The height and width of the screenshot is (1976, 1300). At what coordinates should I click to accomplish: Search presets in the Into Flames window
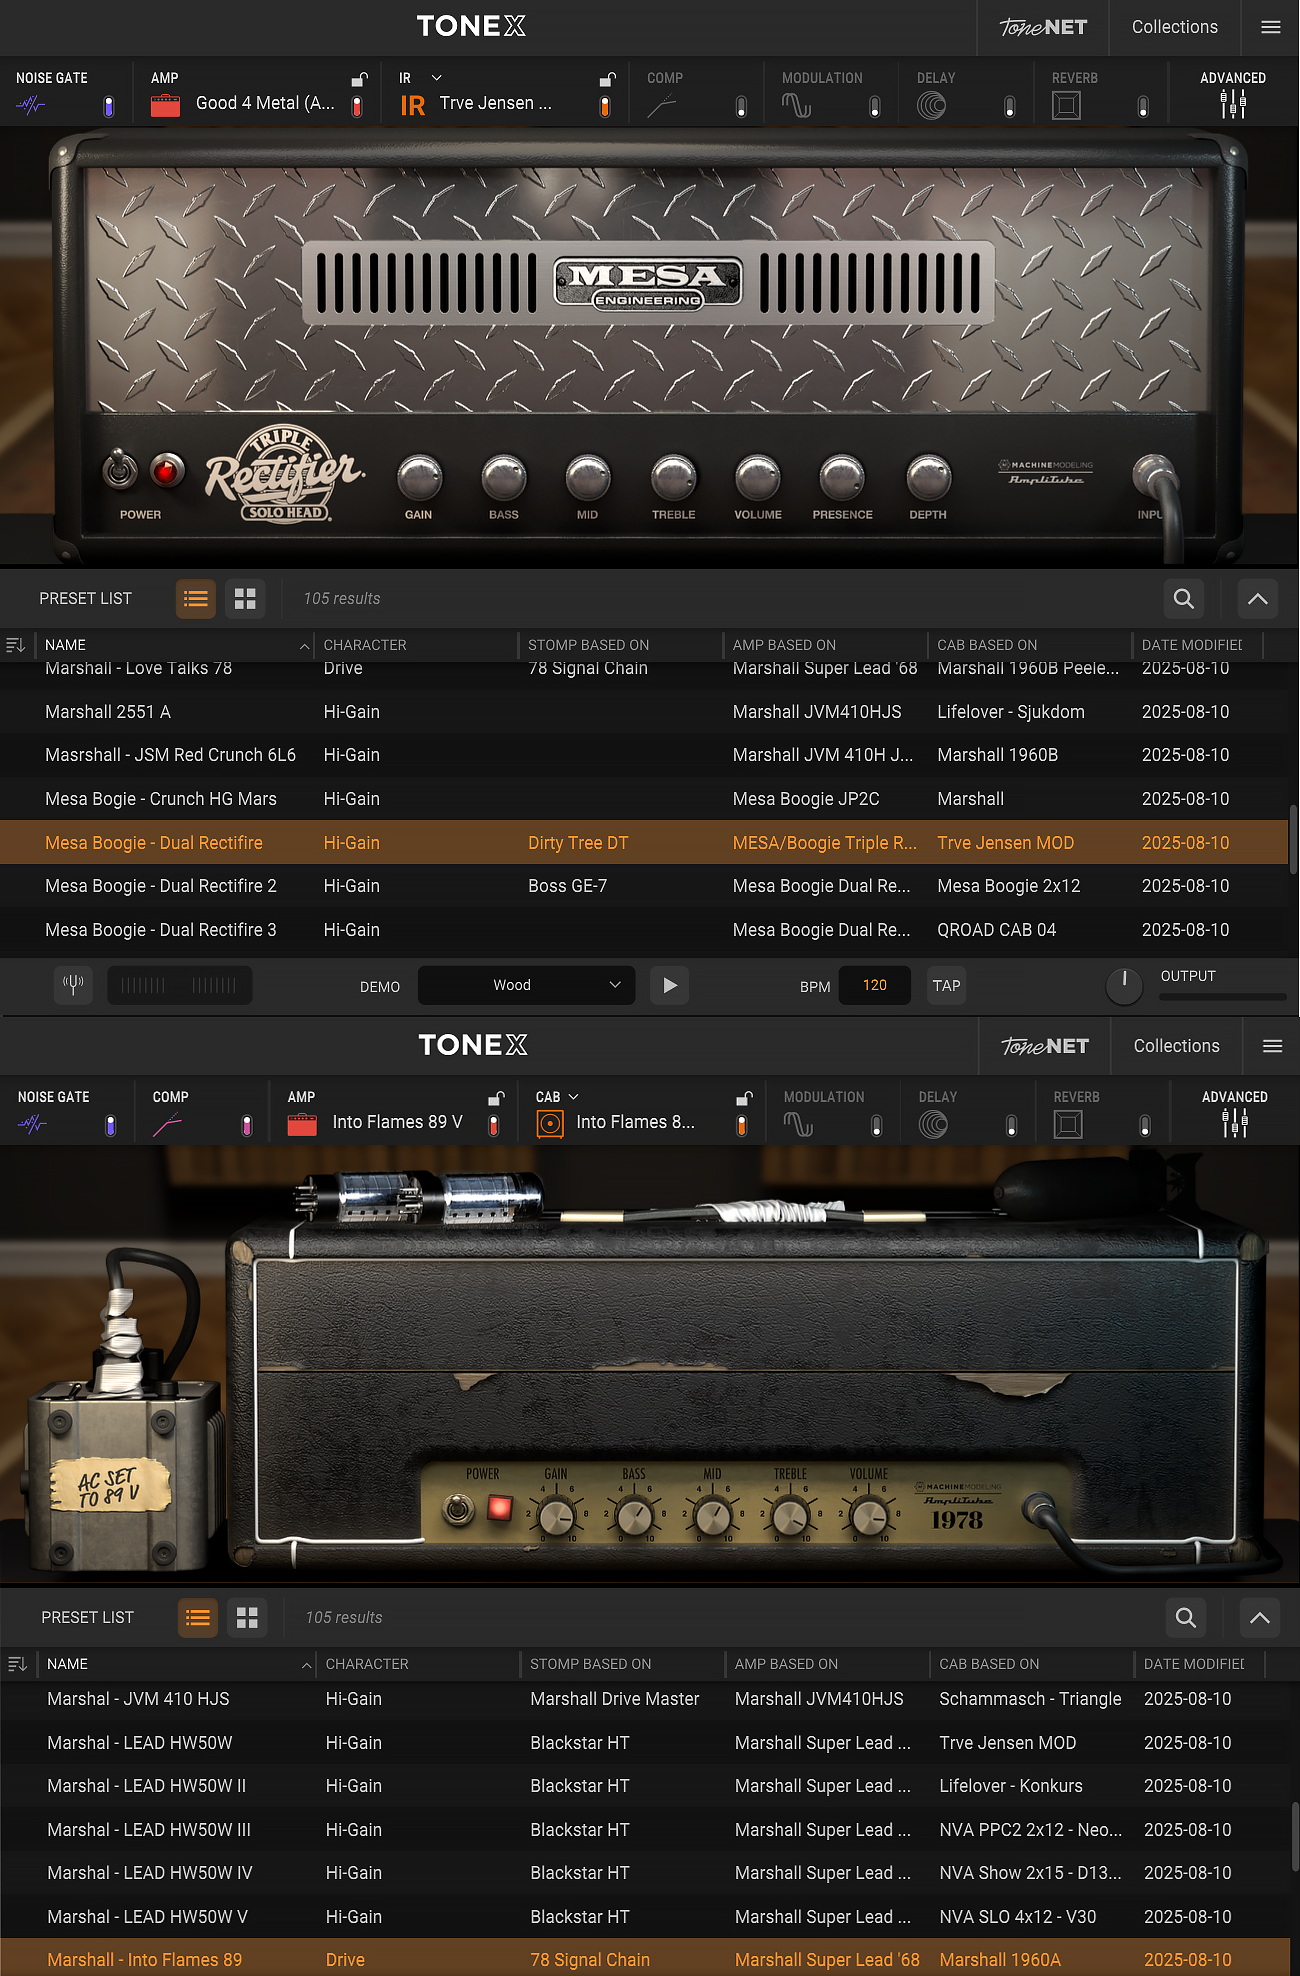click(x=1186, y=1618)
